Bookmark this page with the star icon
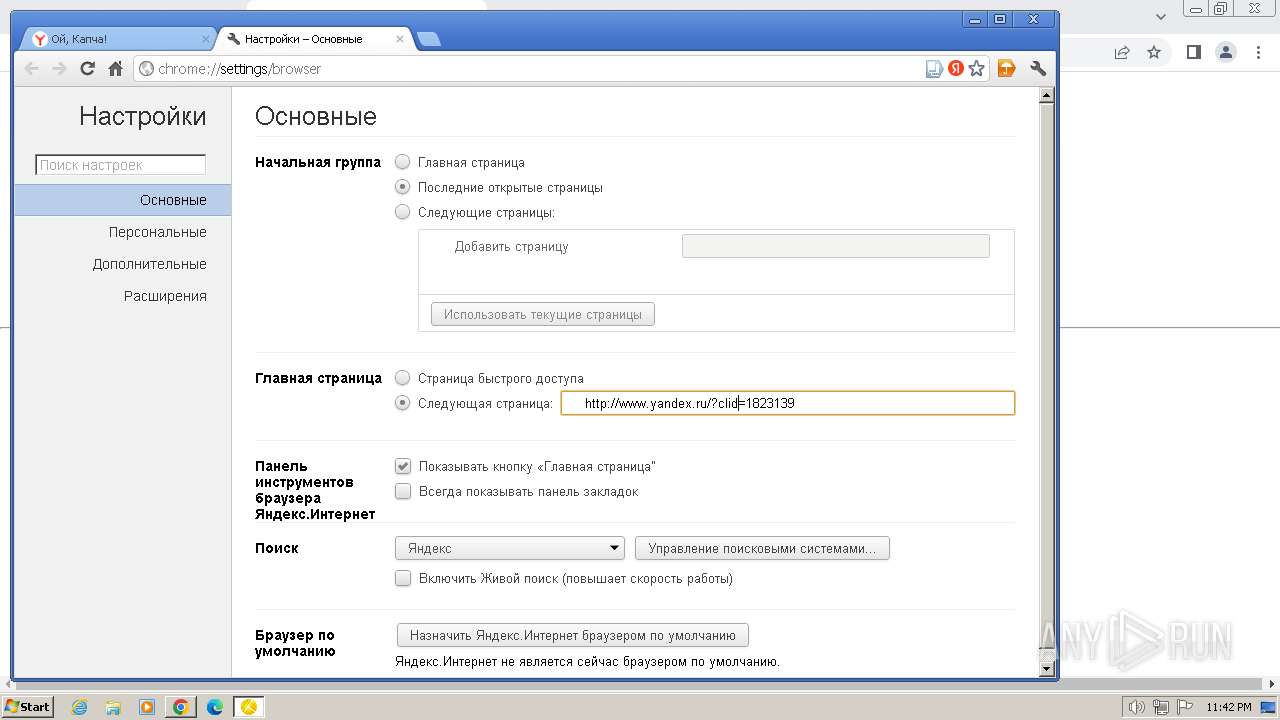Viewport: 1280px width, 720px height. (977, 69)
